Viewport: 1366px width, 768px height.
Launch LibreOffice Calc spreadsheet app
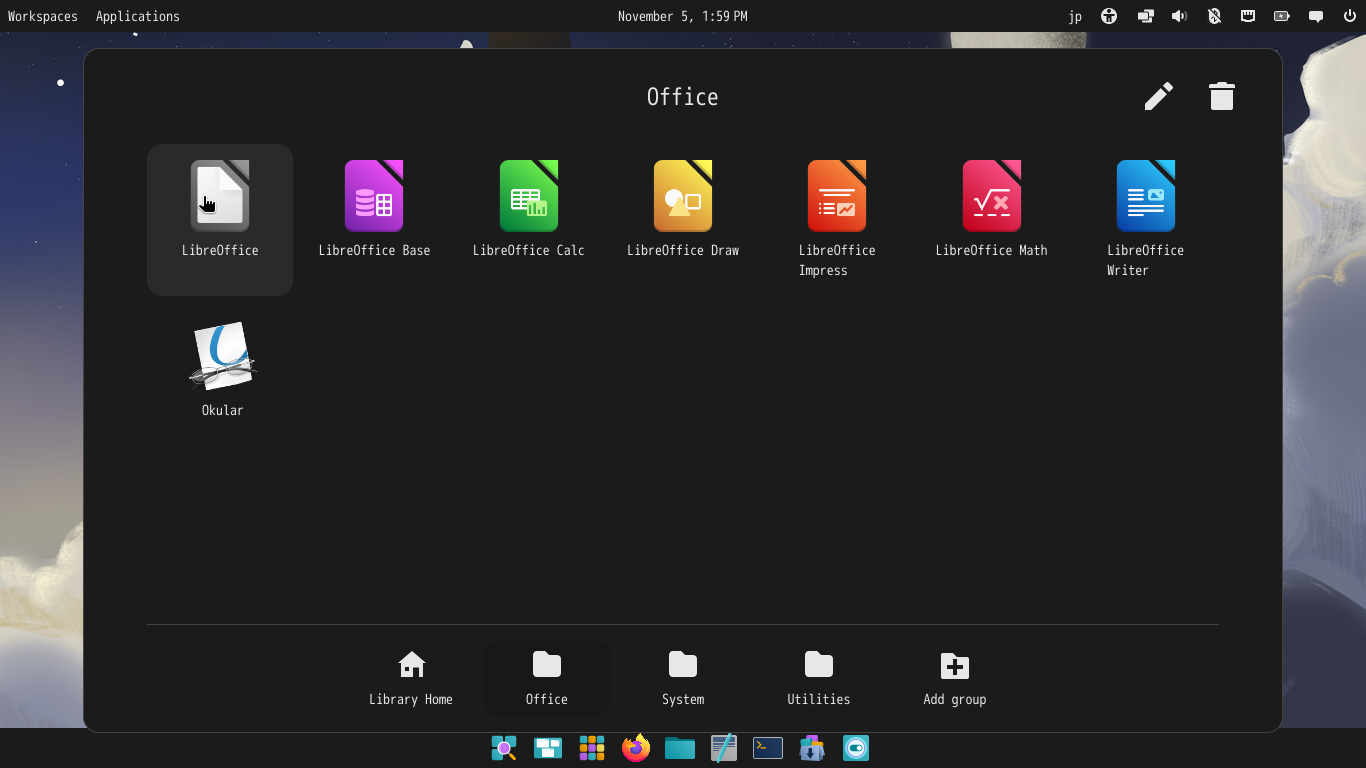(529, 209)
